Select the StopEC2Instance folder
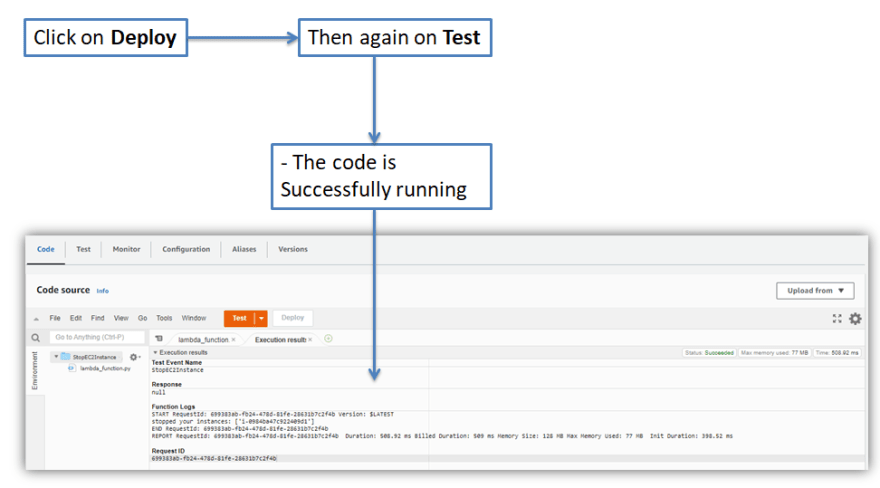Screen dimensions: 880x488 pos(94,357)
